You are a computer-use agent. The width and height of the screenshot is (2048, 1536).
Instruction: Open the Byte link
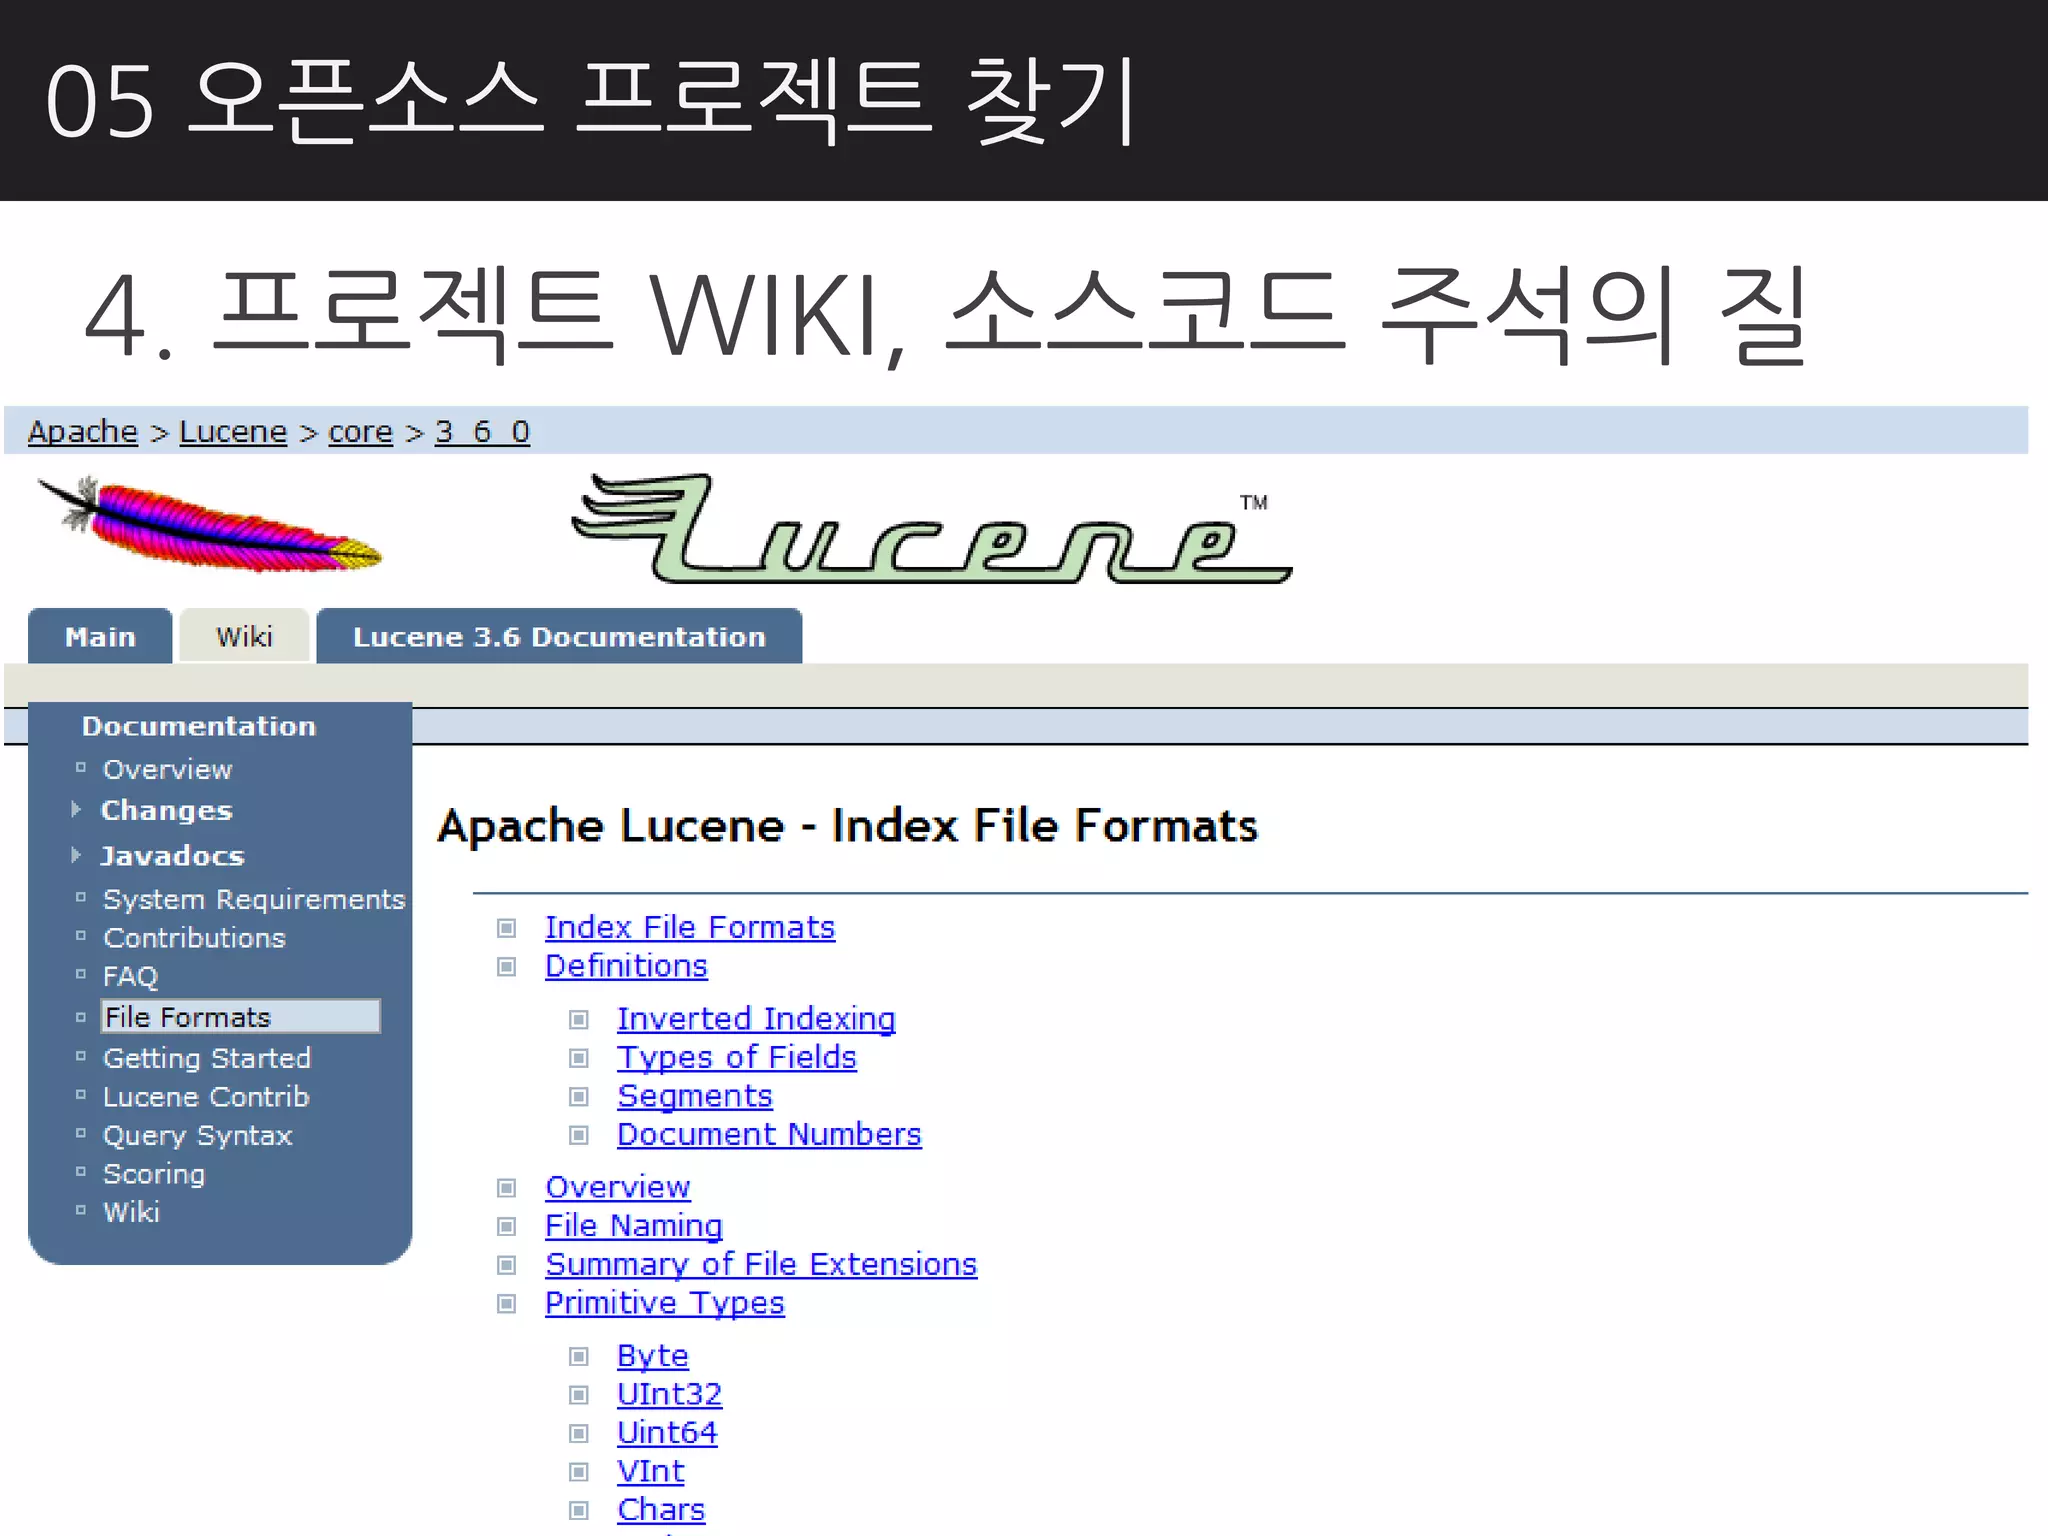coord(653,1356)
